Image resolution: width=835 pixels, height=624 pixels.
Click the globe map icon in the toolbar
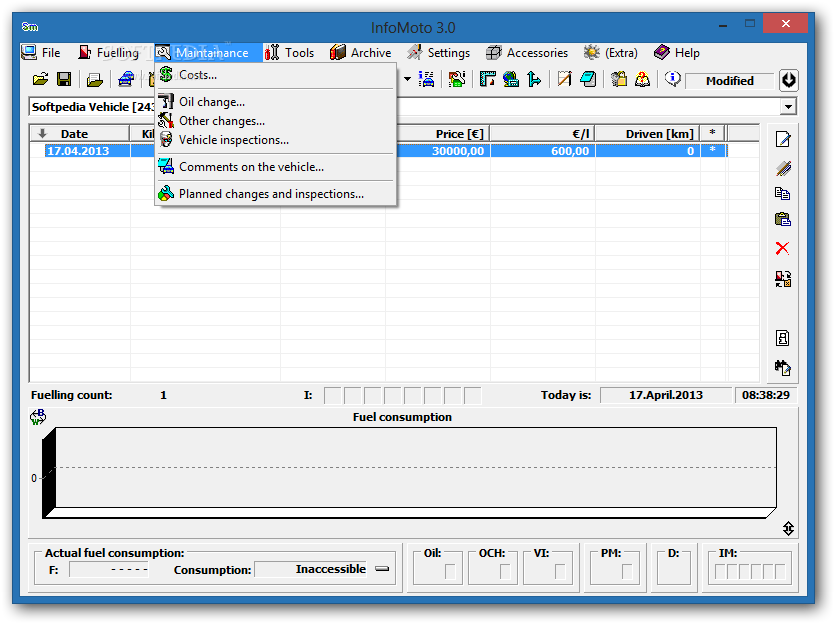(x=511, y=79)
